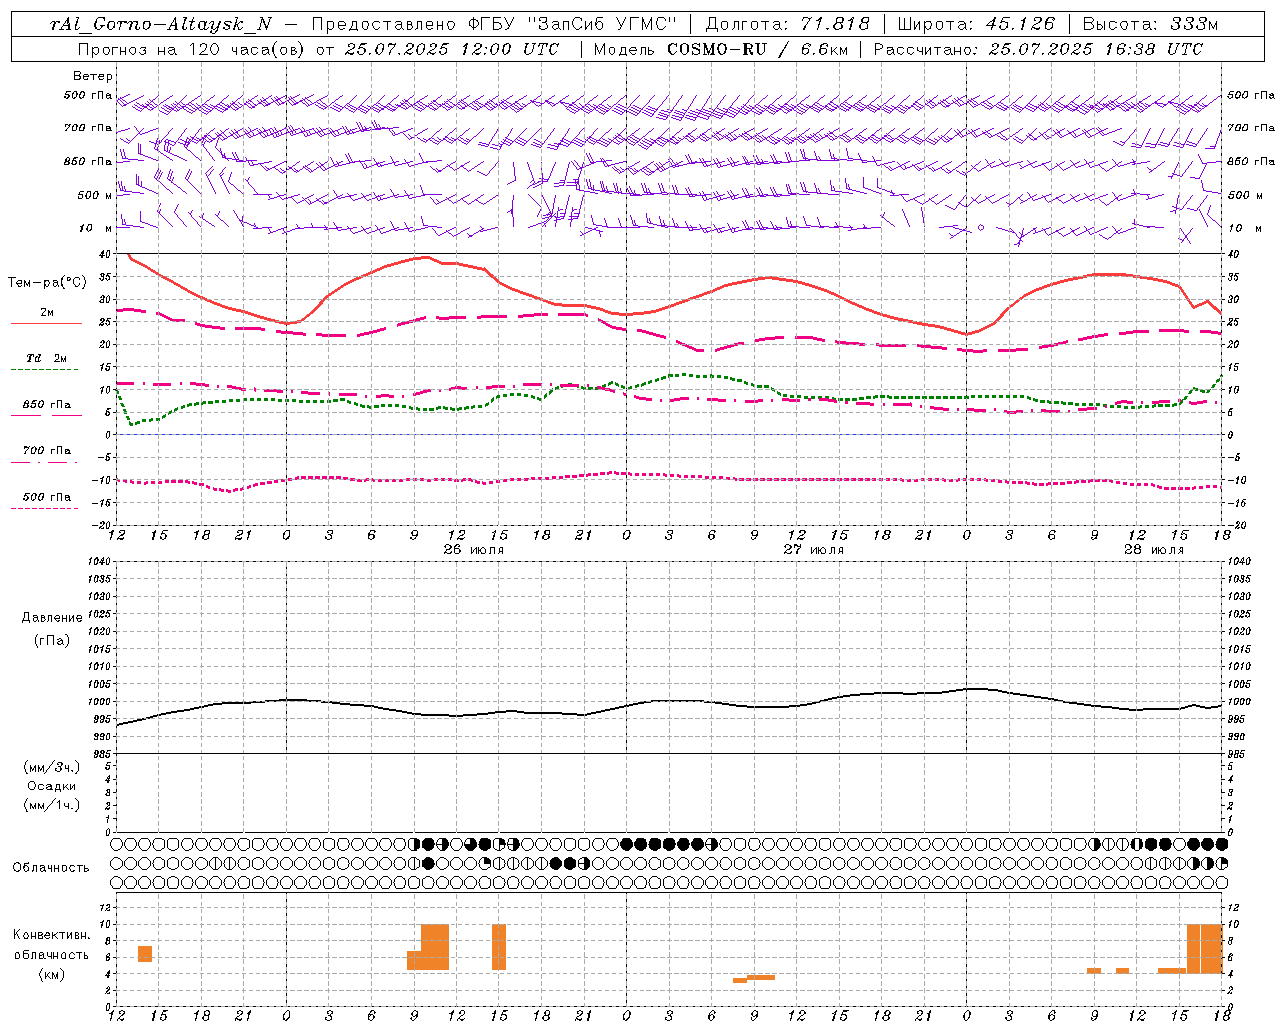
Task: Click the dash-dot 700 гПа legend line
Action: [44, 462]
